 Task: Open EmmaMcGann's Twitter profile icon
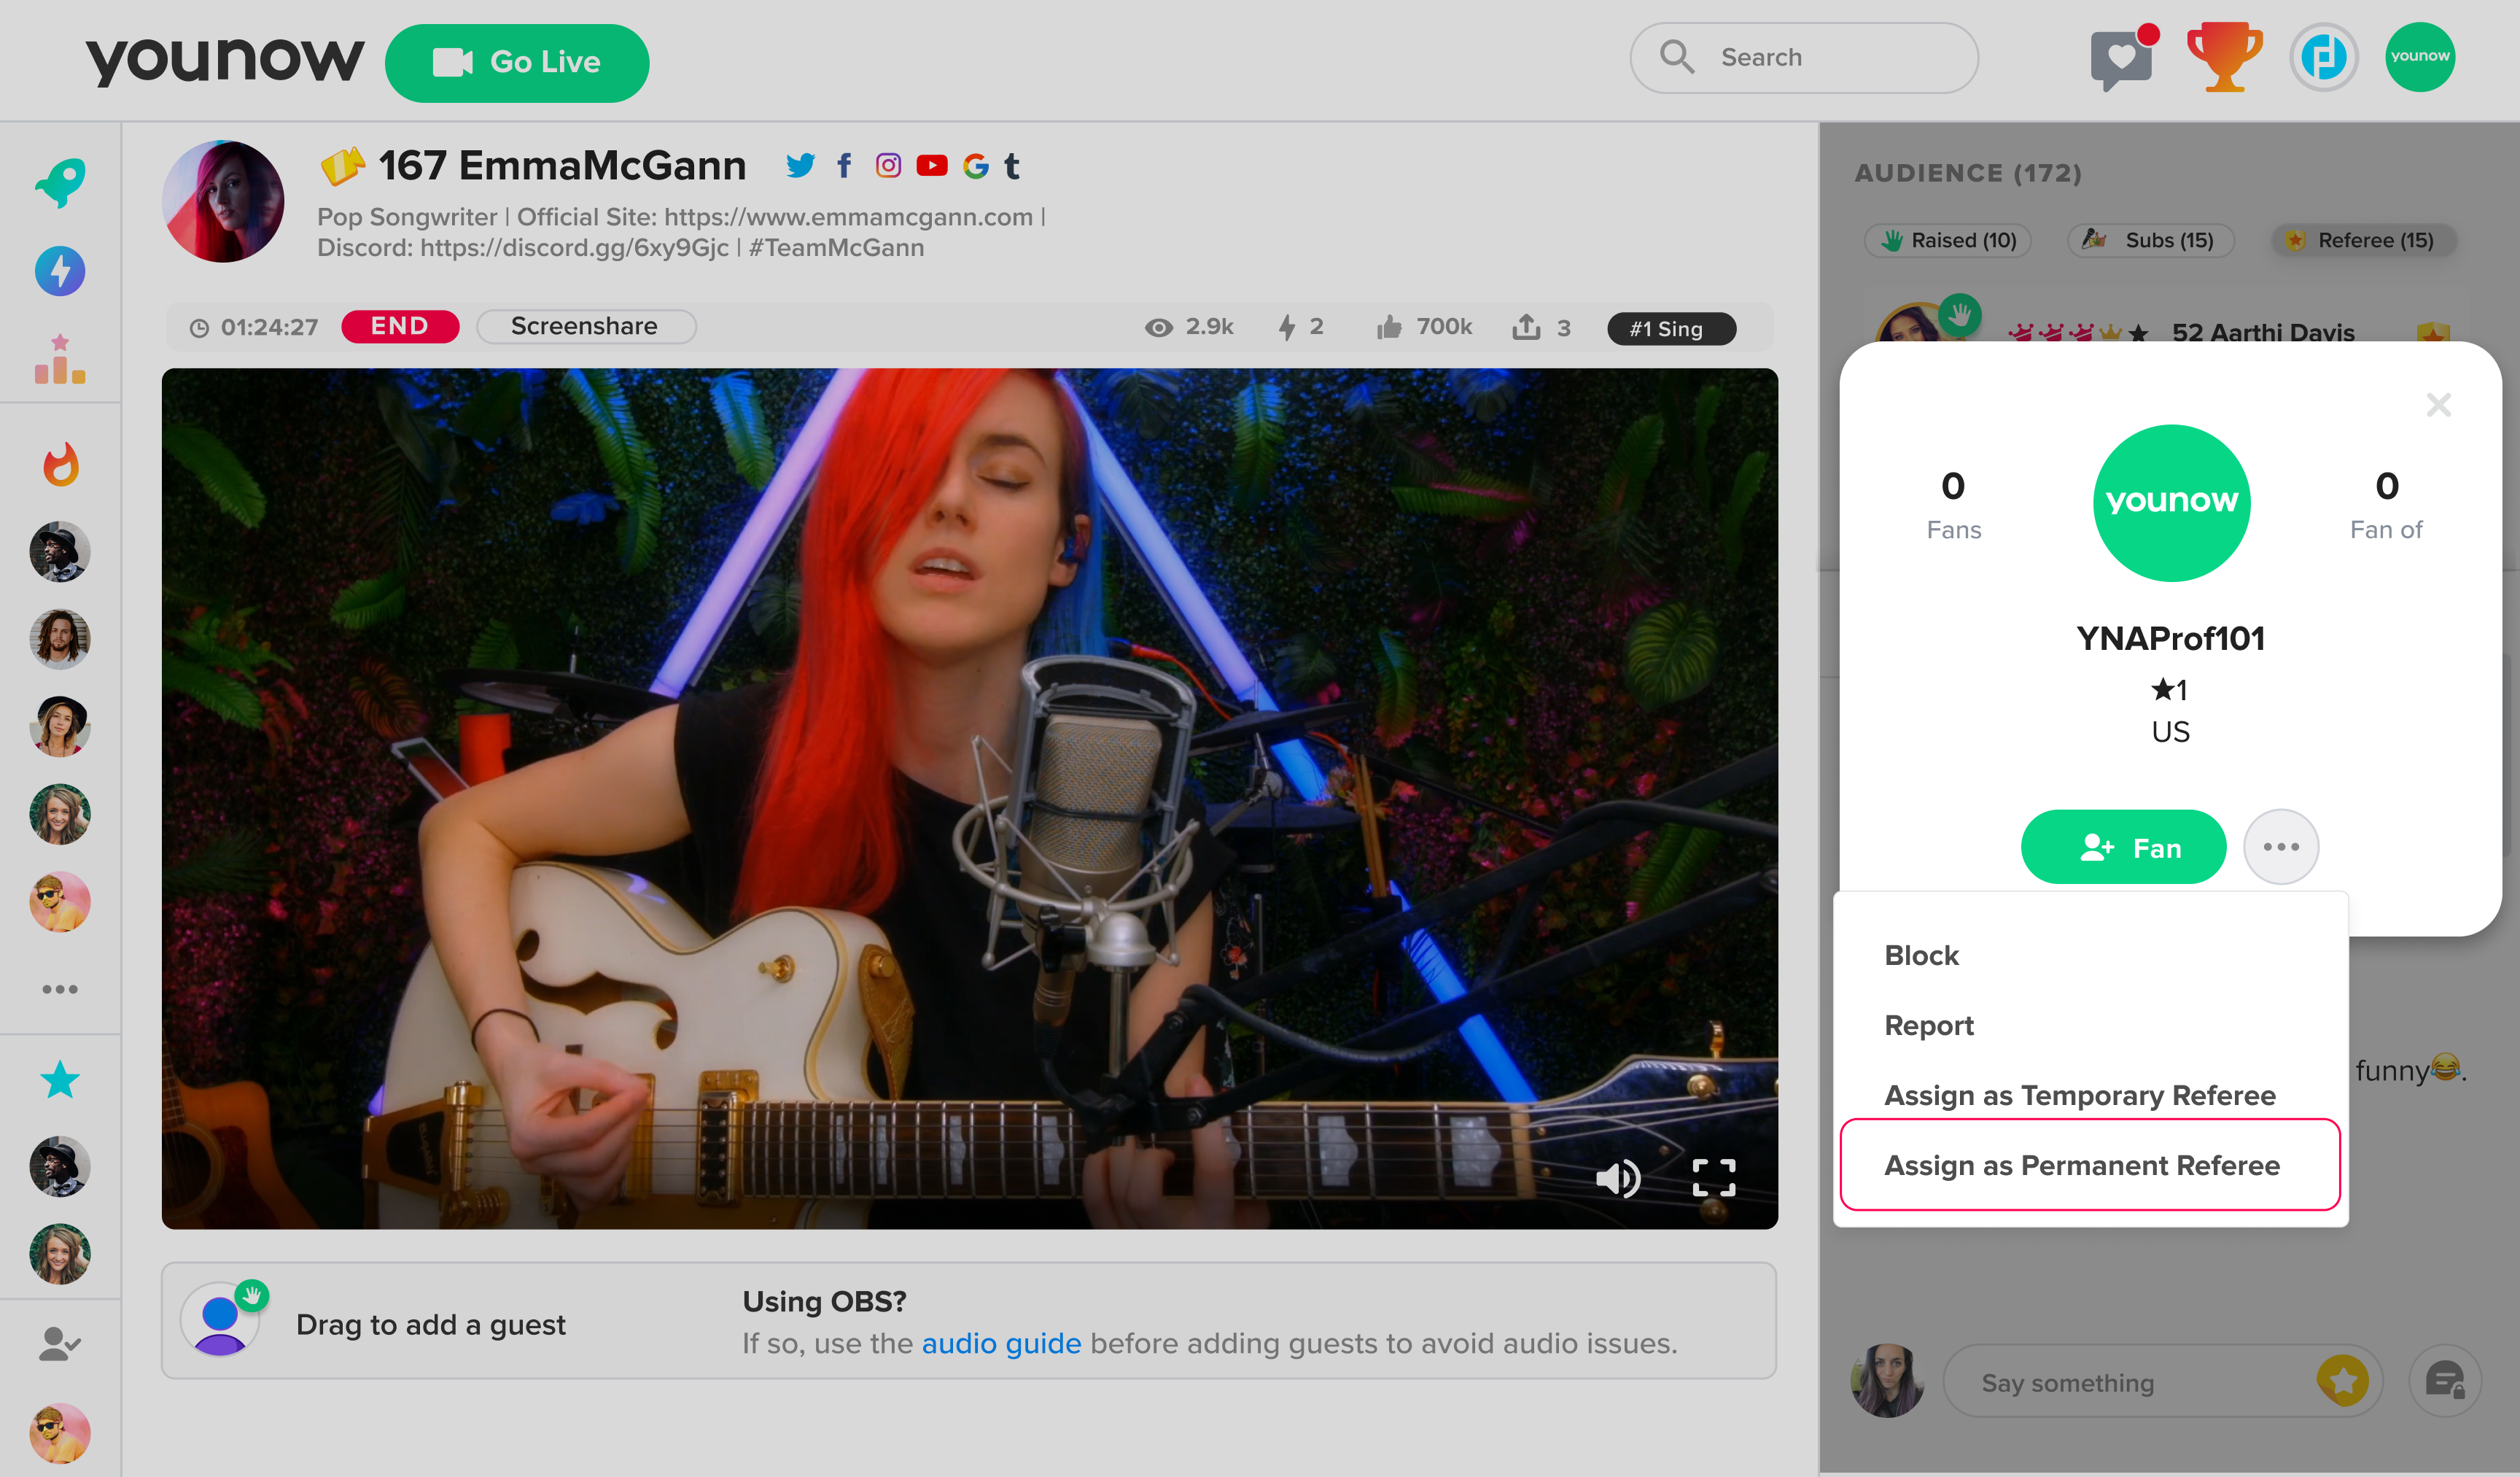(x=800, y=166)
